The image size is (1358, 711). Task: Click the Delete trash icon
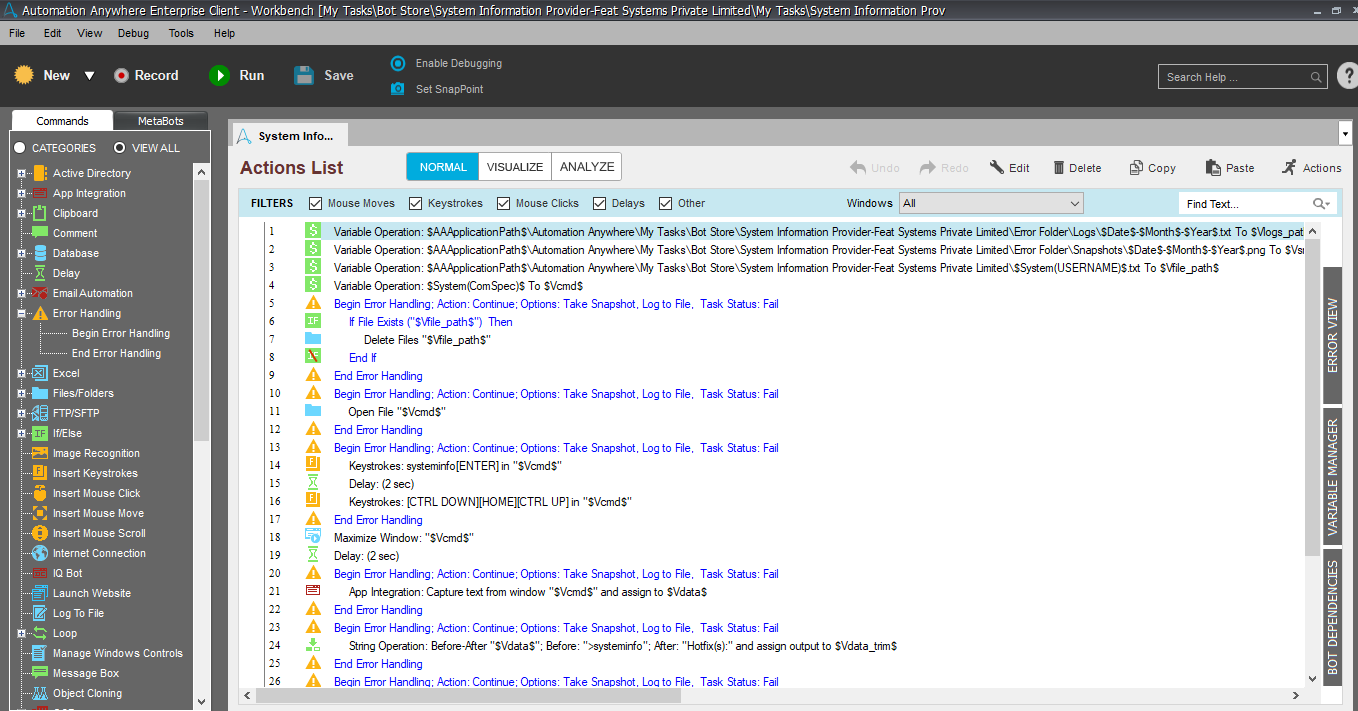click(1055, 168)
